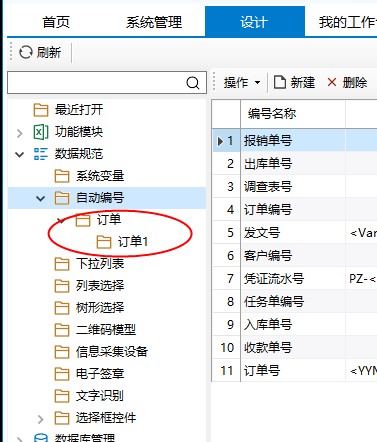The image size is (377, 442).
Task: Switch to the 系统管理 tab
Action: click(x=154, y=22)
